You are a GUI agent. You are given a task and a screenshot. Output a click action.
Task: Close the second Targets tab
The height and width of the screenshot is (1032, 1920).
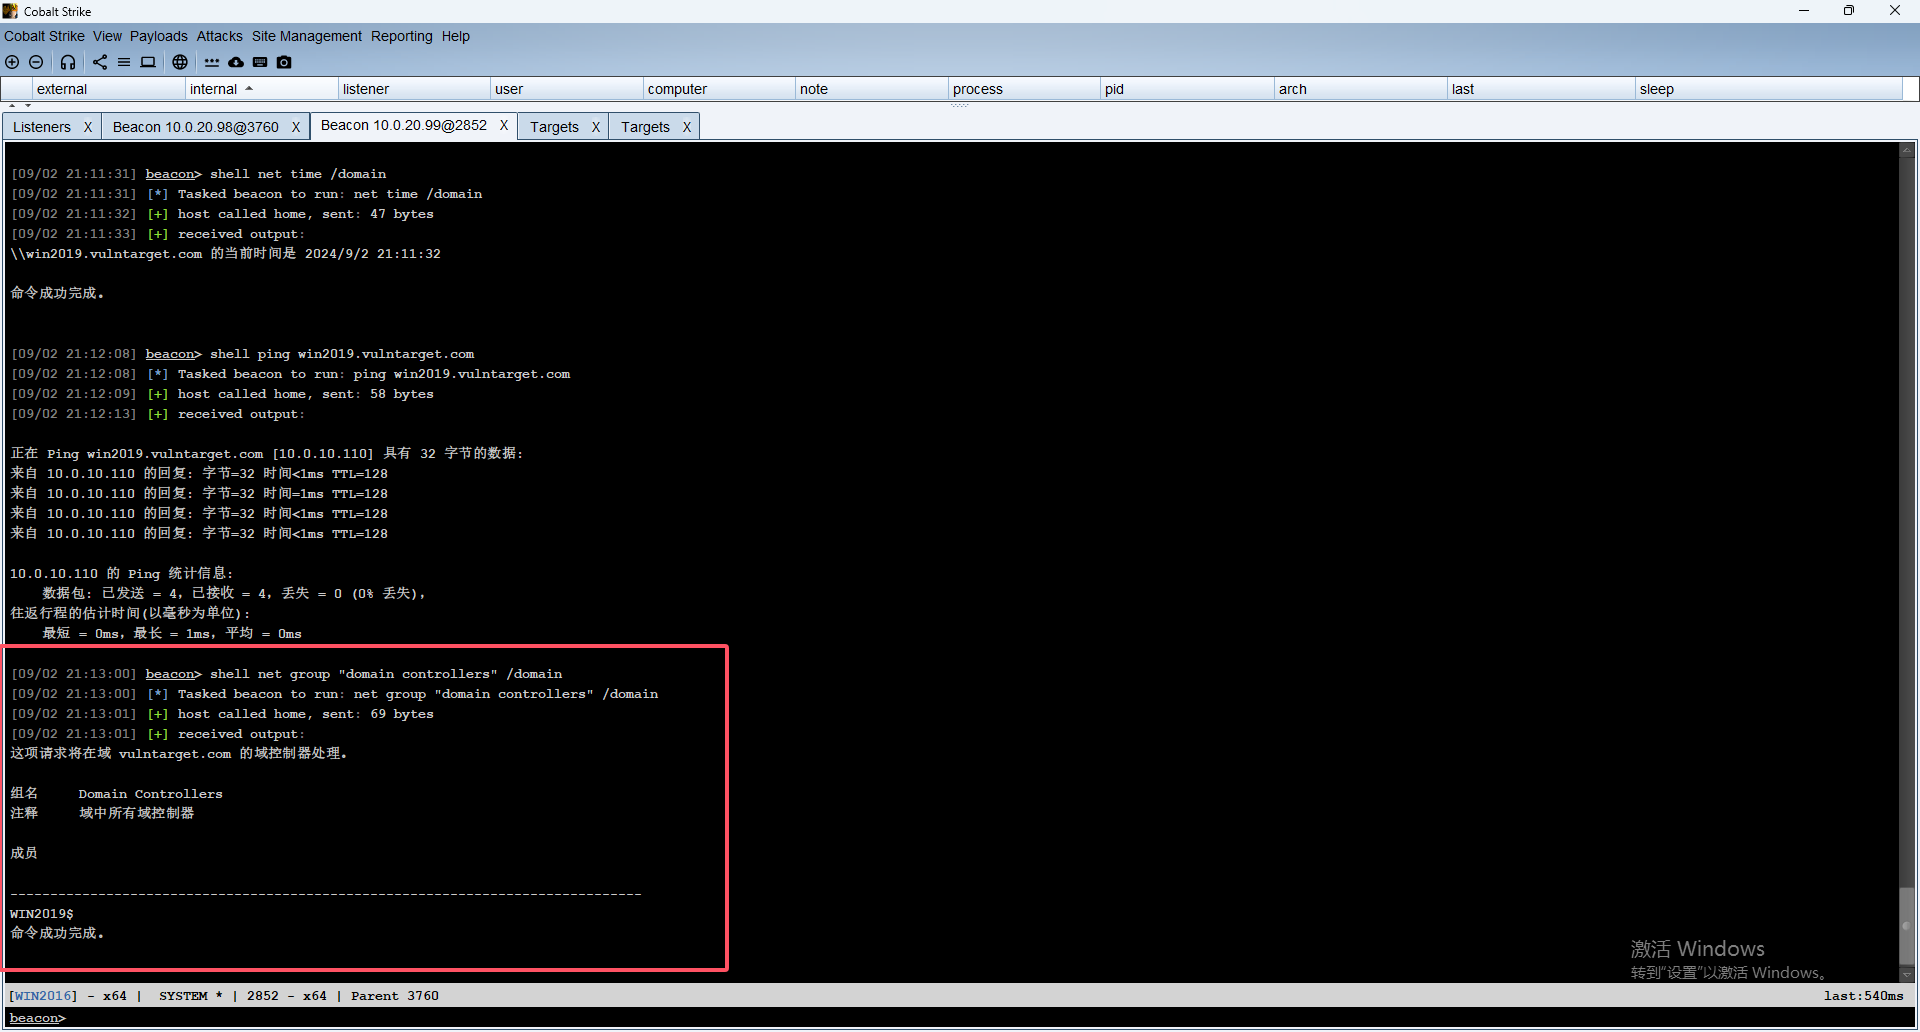(x=687, y=127)
